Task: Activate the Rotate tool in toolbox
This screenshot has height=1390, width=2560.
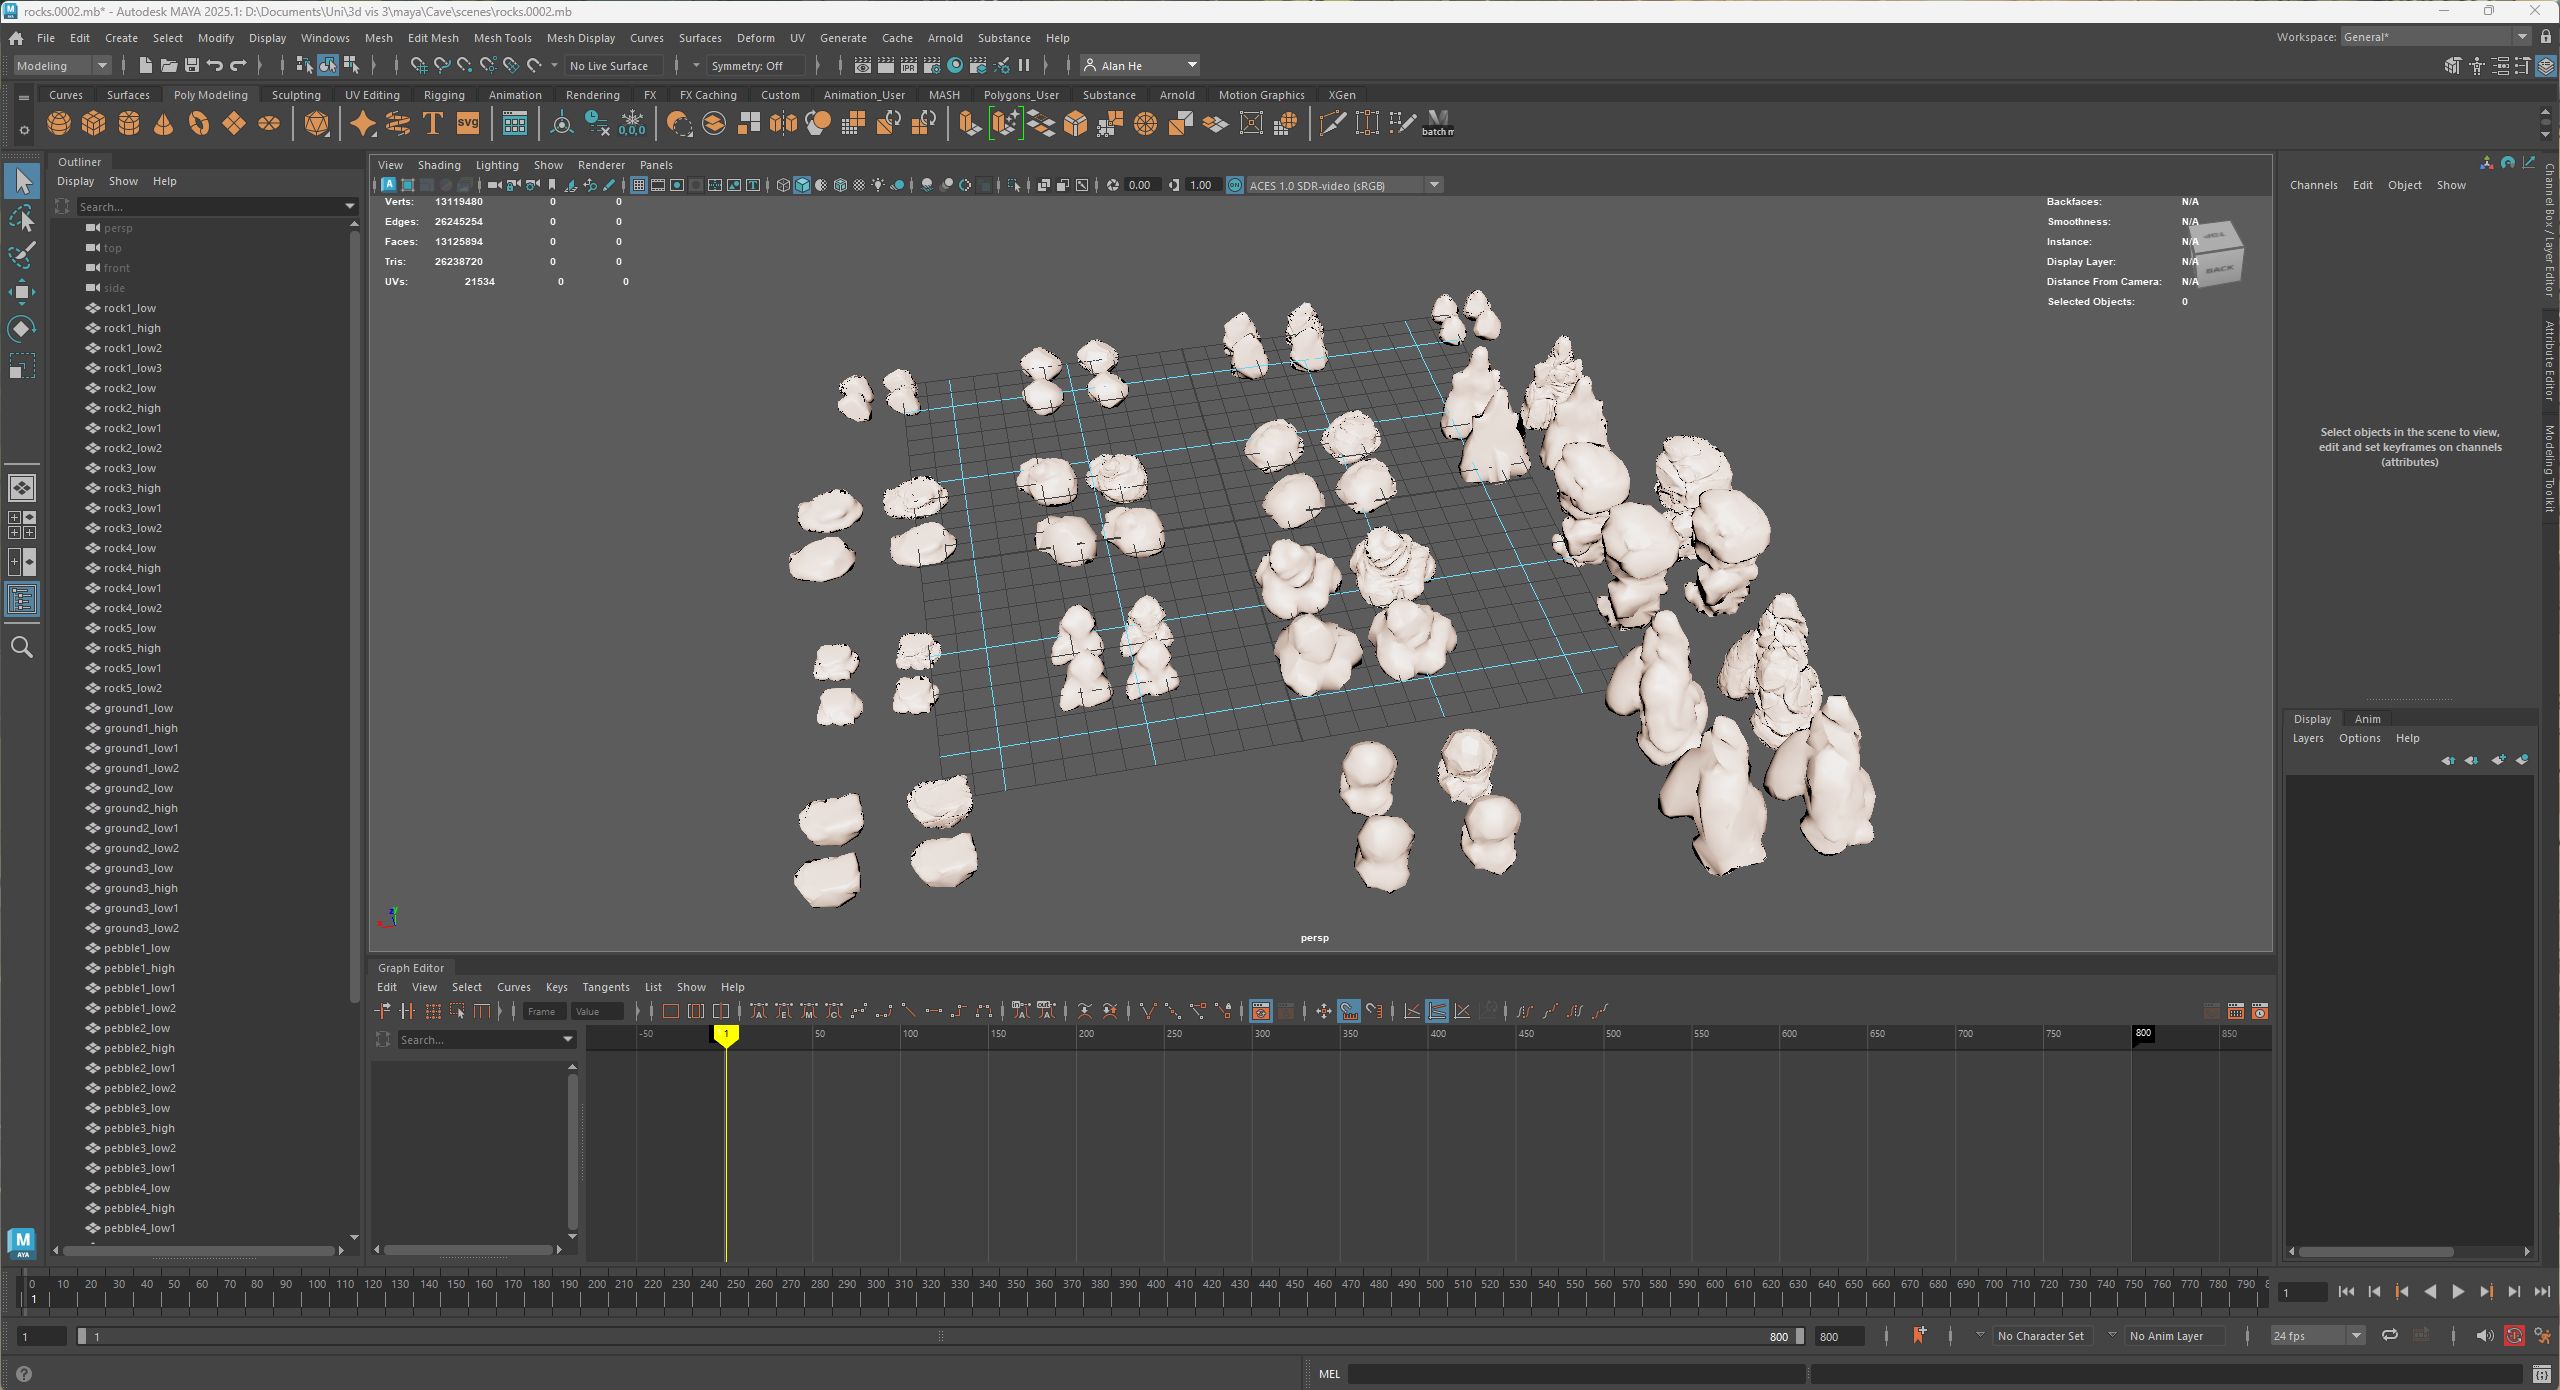Action: pyautogui.click(x=22, y=329)
